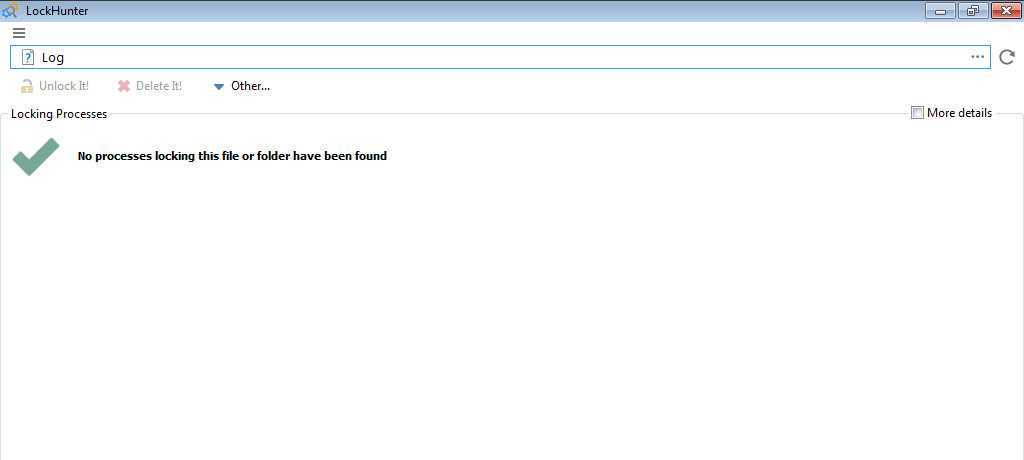This screenshot has height=460, width=1024.
Task: Close the LockHunter window
Action: pyautogui.click(x=1004, y=11)
